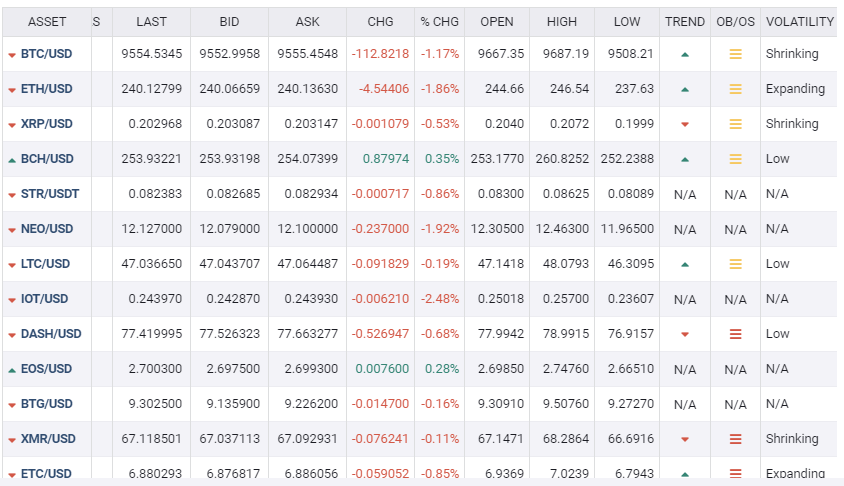844x486 pixels.
Task: Select the IOT/USD last price cell
Action: pos(151,299)
